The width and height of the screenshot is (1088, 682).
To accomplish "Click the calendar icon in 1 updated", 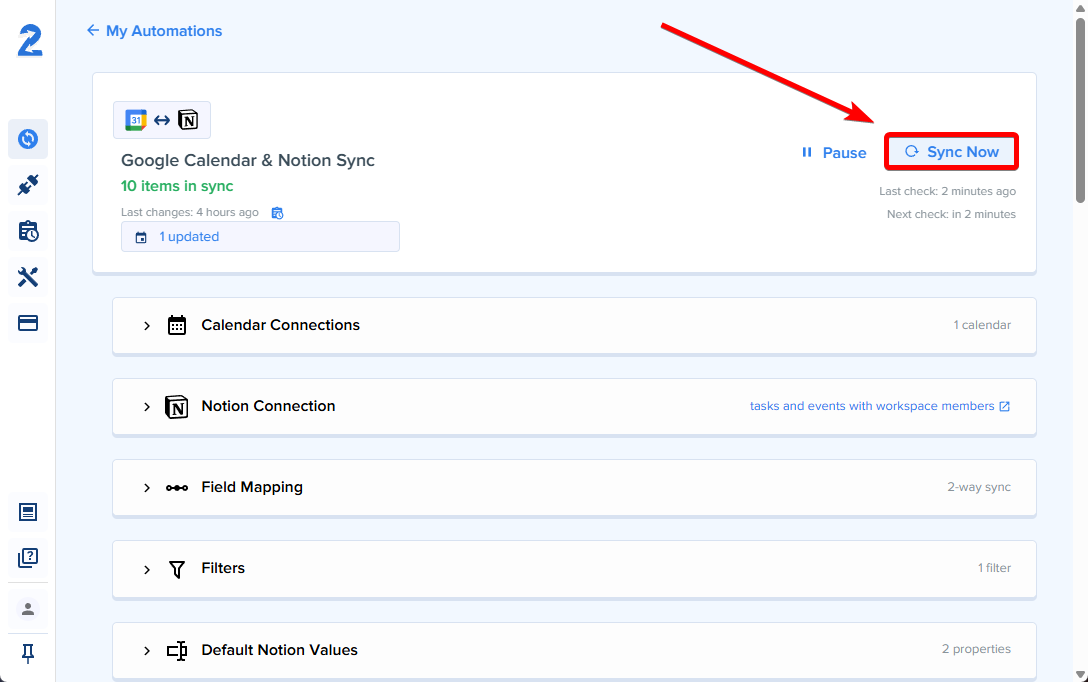I will pyautogui.click(x=141, y=237).
